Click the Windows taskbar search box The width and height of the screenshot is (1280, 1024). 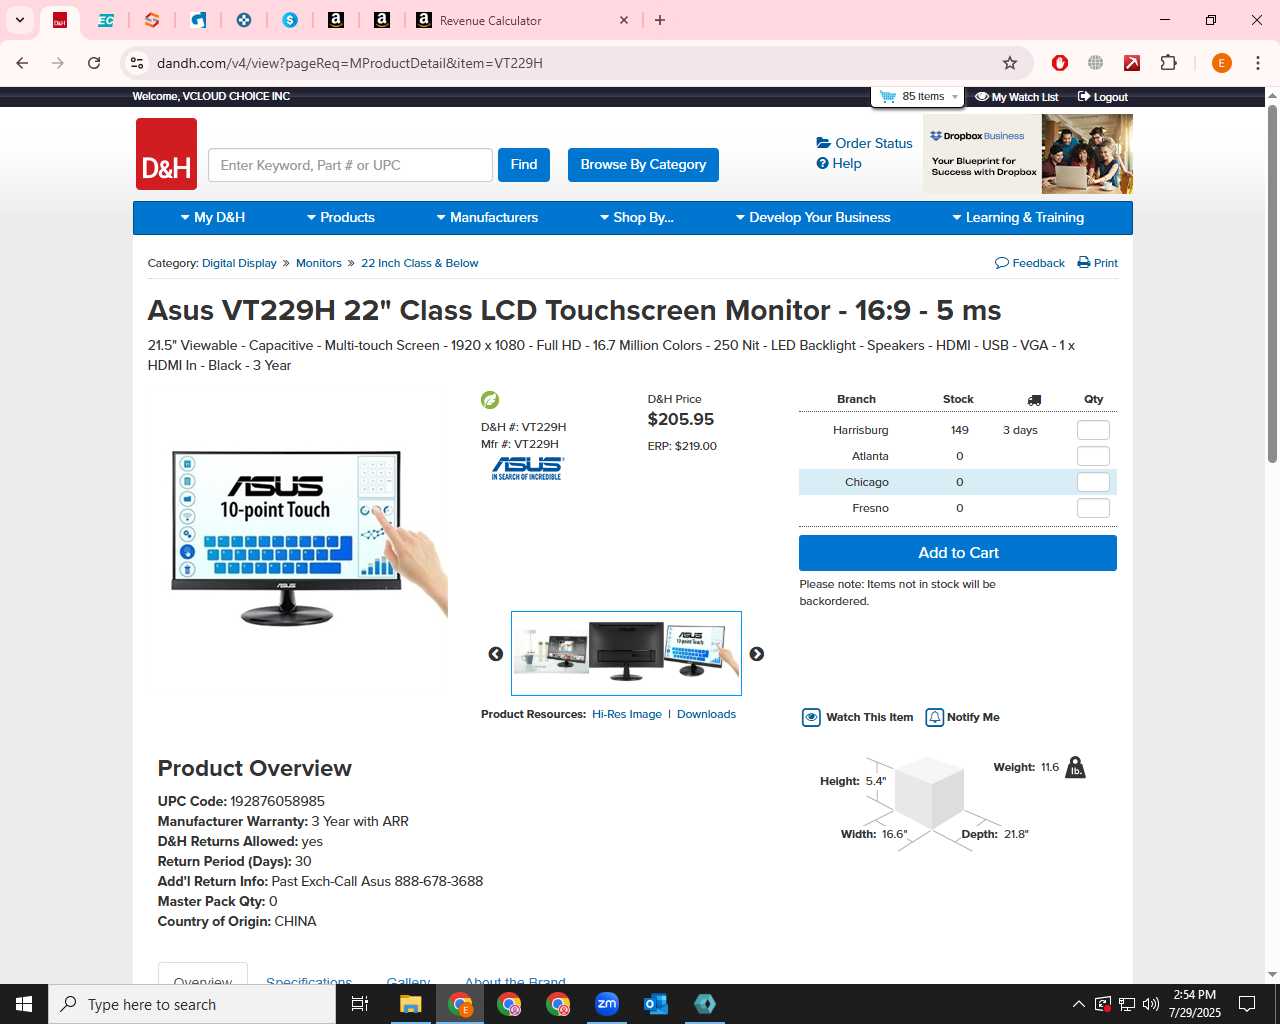(x=192, y=1004)
